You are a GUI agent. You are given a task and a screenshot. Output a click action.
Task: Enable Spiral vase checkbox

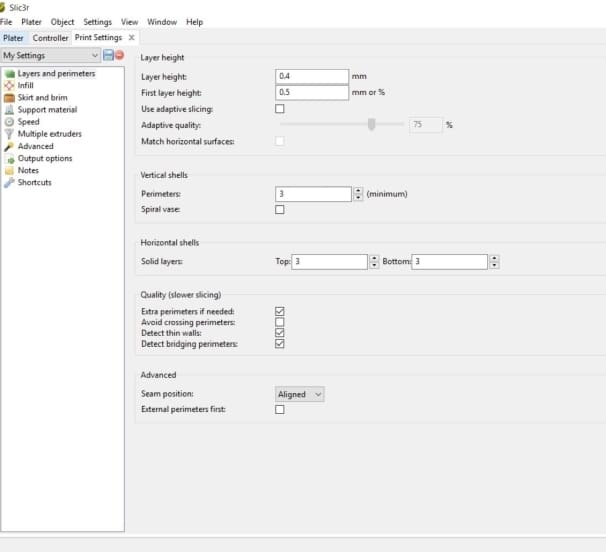pyautogui.click(x=279, y=210)
